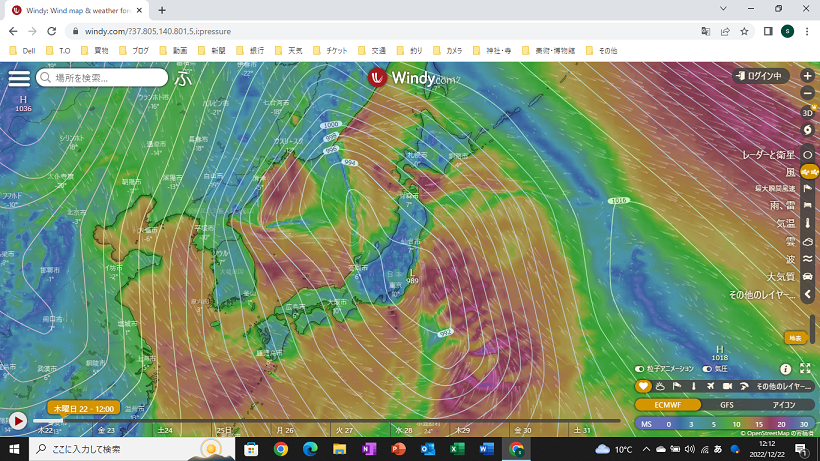Open the その他 bookmarks folder
Viewport: 820px width, 461px height.
(x=602, y=51)
